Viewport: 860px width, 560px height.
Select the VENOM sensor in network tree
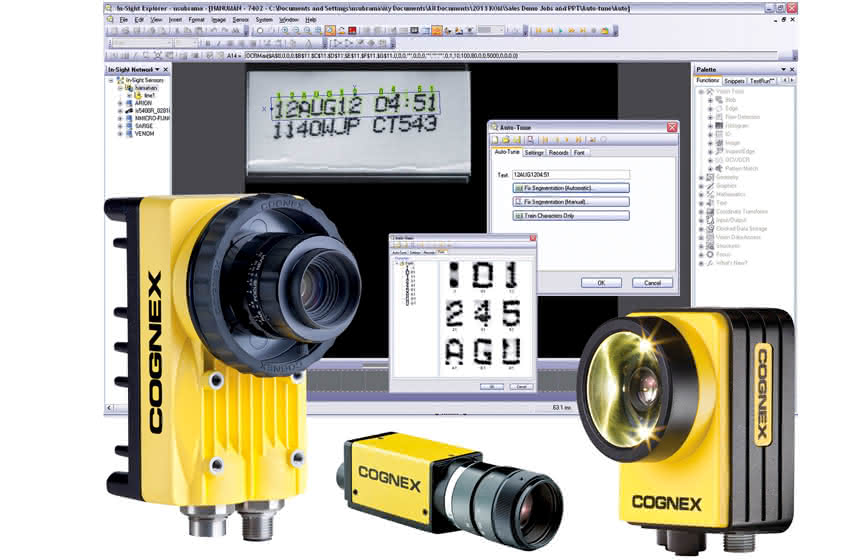tap(144, 134)
